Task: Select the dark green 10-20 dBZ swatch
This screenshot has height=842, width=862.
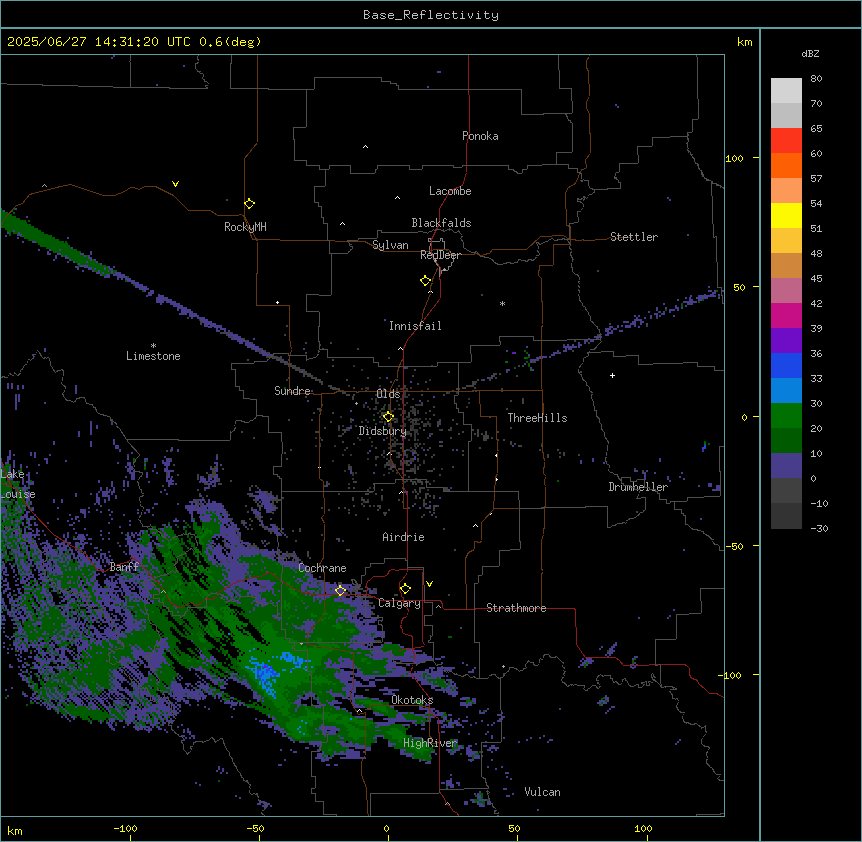Action: [x=786, y=441]
